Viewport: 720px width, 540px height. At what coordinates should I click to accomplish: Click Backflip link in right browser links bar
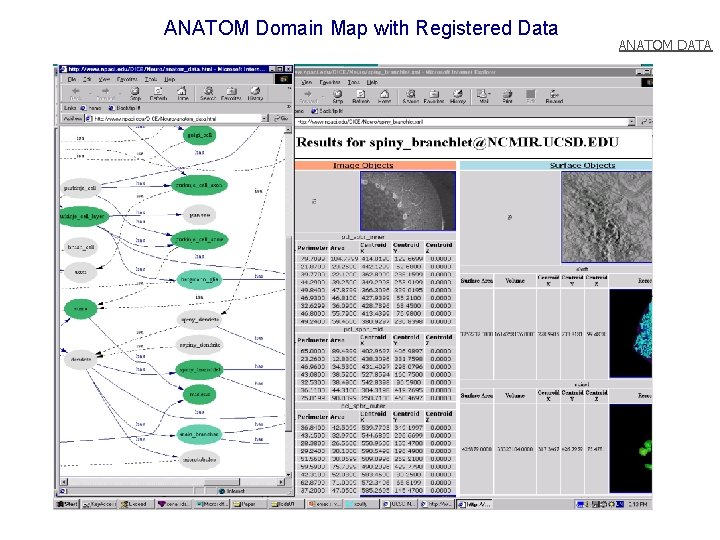[x=327, y=111]
